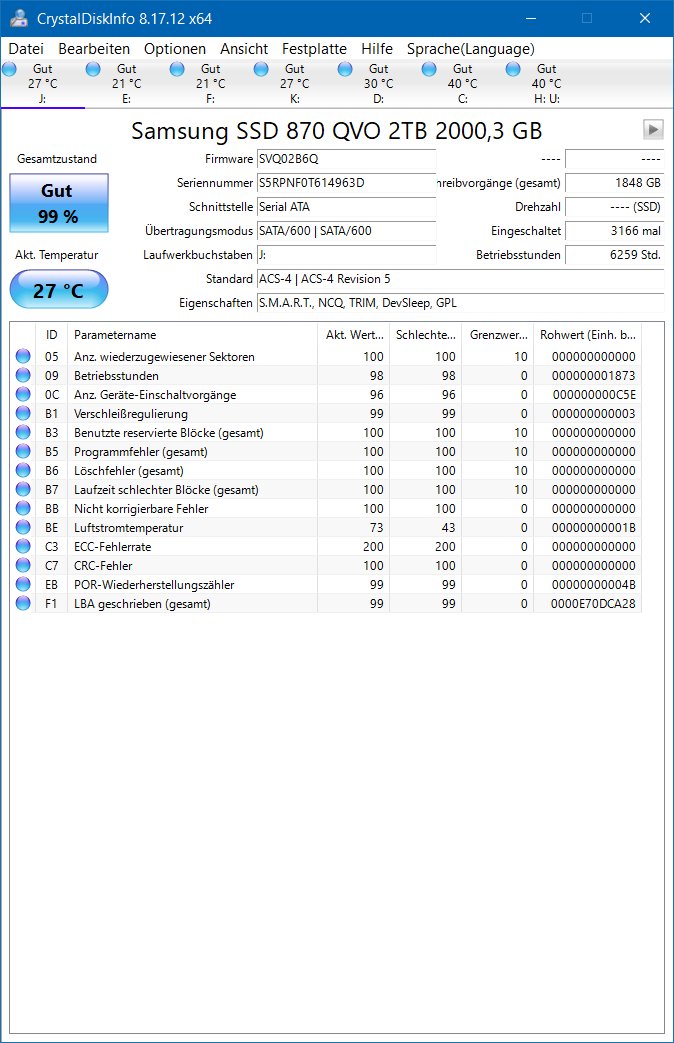Click the Akt. Wert column header

(353, 335)
